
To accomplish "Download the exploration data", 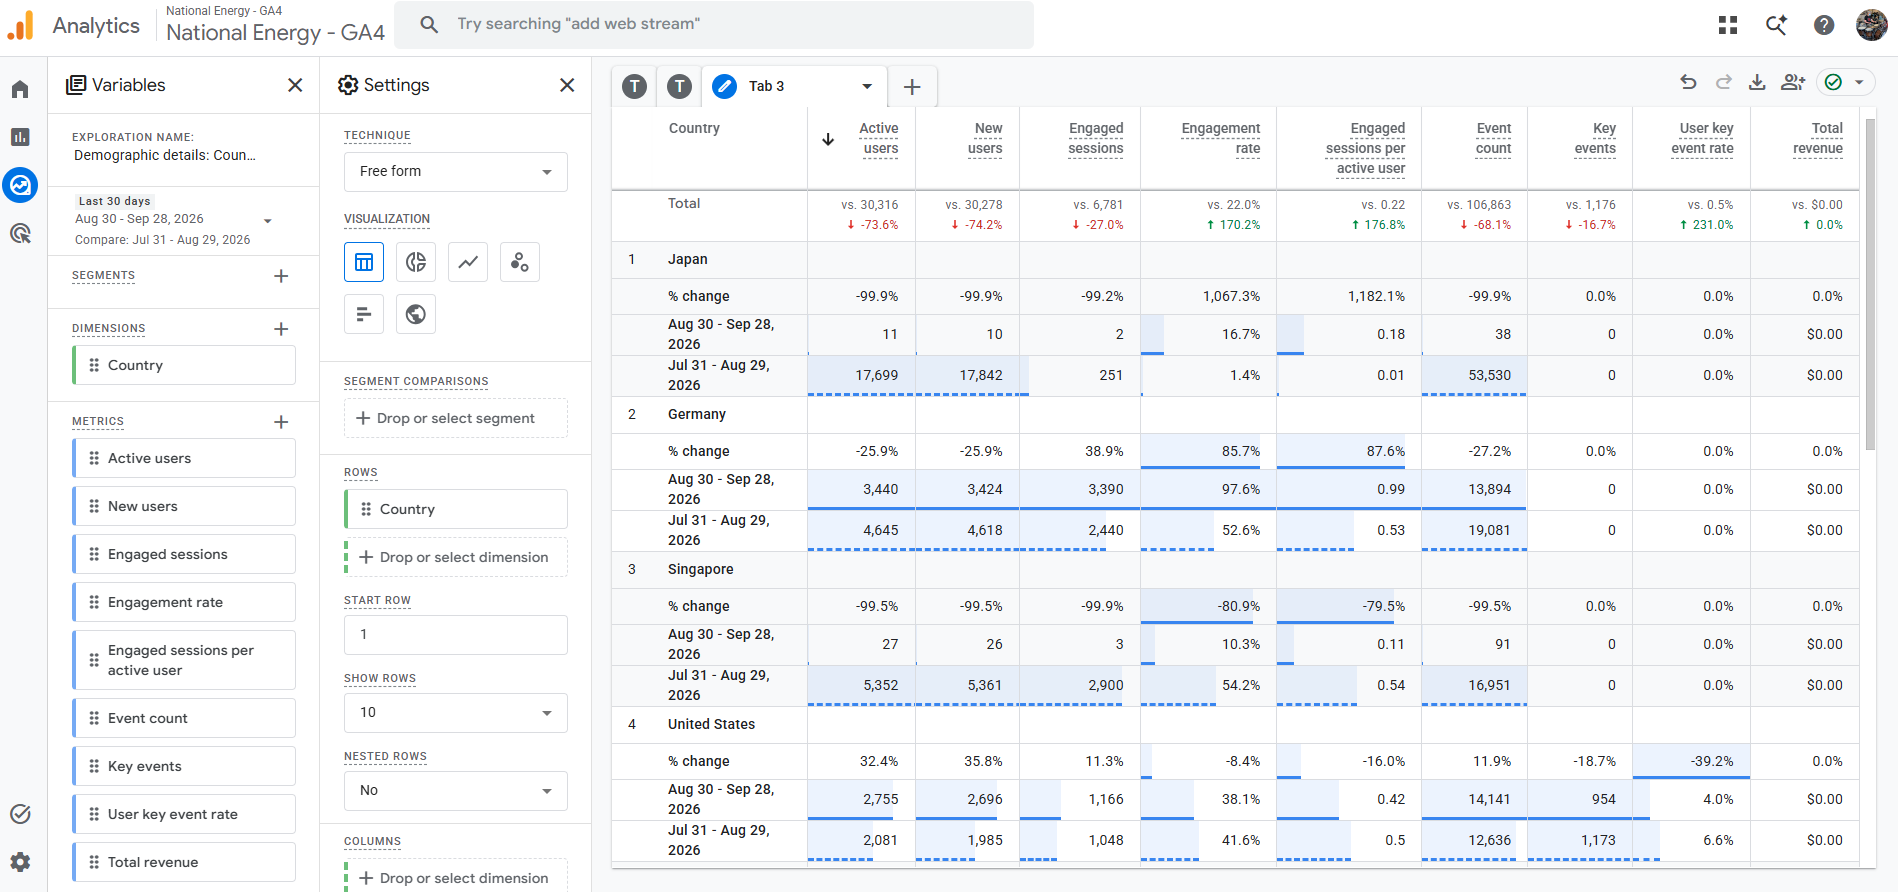I will tap(1757, 83).
